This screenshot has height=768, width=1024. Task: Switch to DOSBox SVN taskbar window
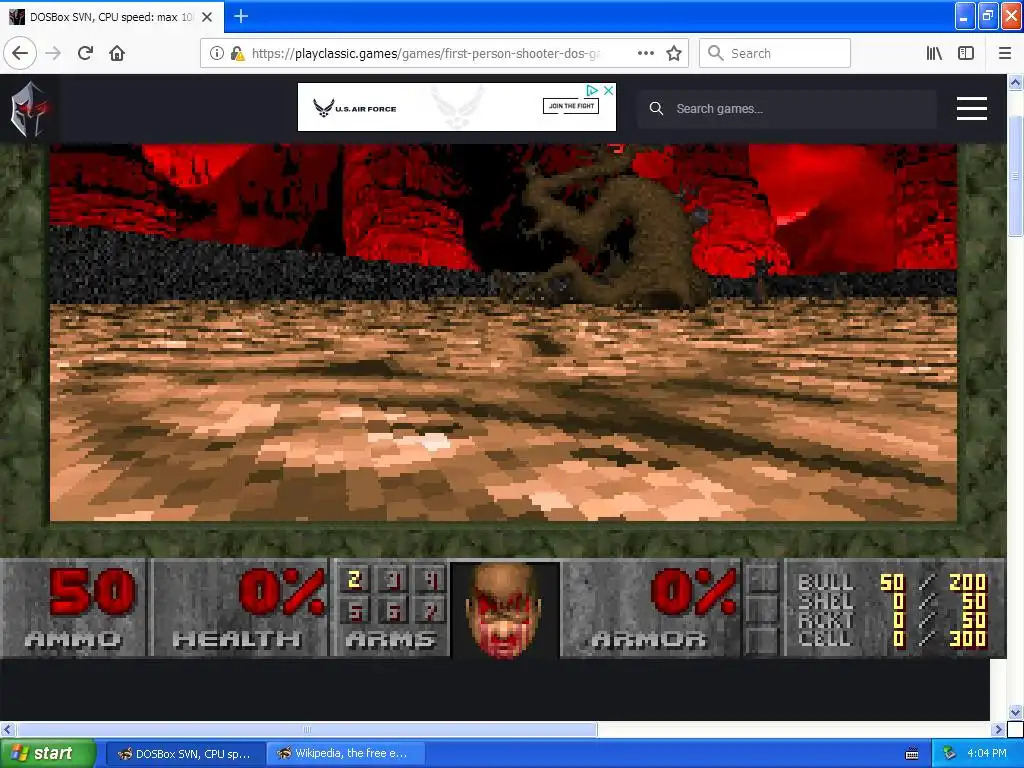point(185,754)
